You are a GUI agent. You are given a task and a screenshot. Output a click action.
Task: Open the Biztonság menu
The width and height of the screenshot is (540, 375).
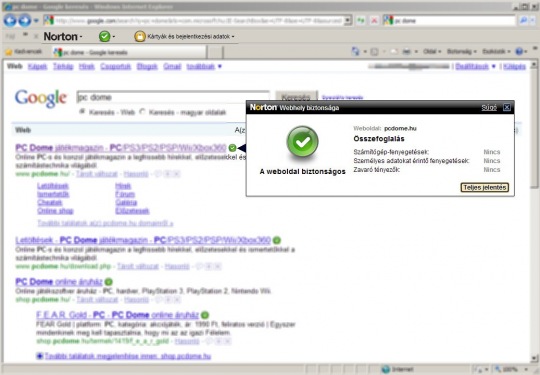coord(461,52)
